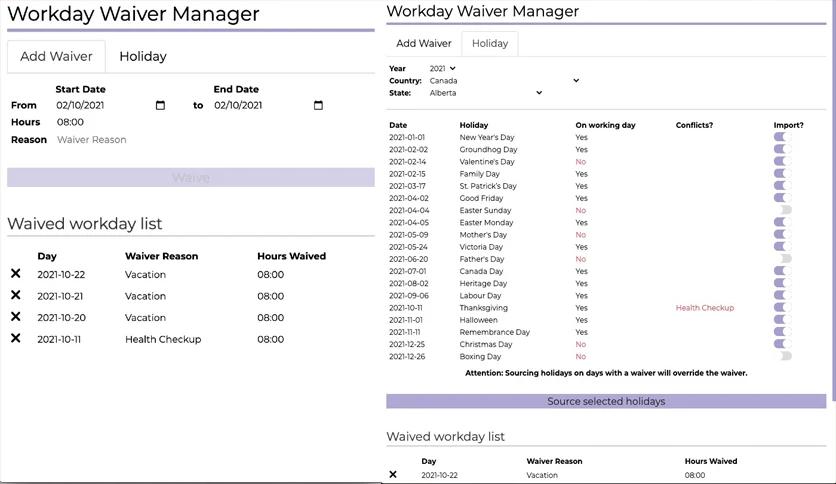Screen dimensions: 836x484
Task: Switch to Holiday tab in left panel
Action: click(143, 57)
